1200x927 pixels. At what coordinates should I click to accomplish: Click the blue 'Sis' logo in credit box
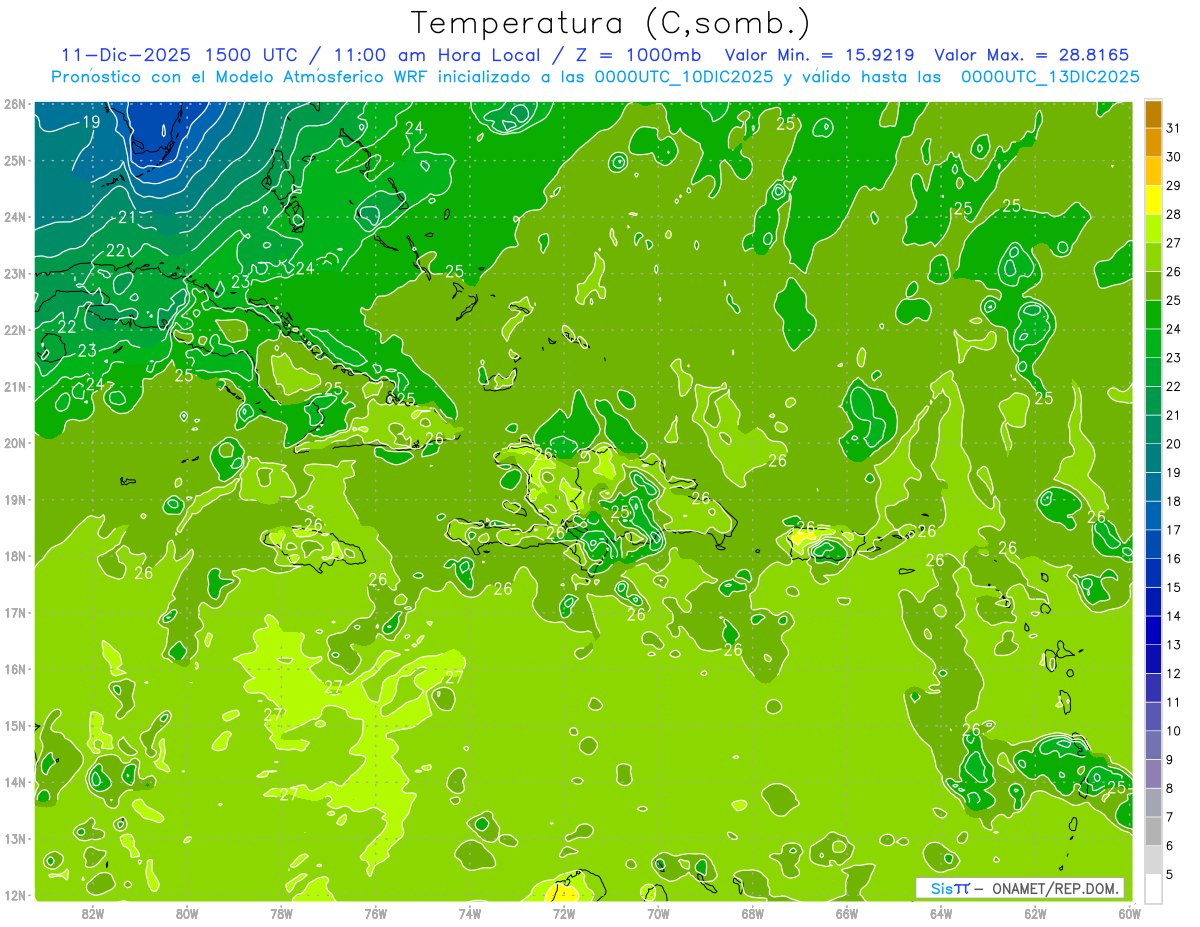point(940,888)
